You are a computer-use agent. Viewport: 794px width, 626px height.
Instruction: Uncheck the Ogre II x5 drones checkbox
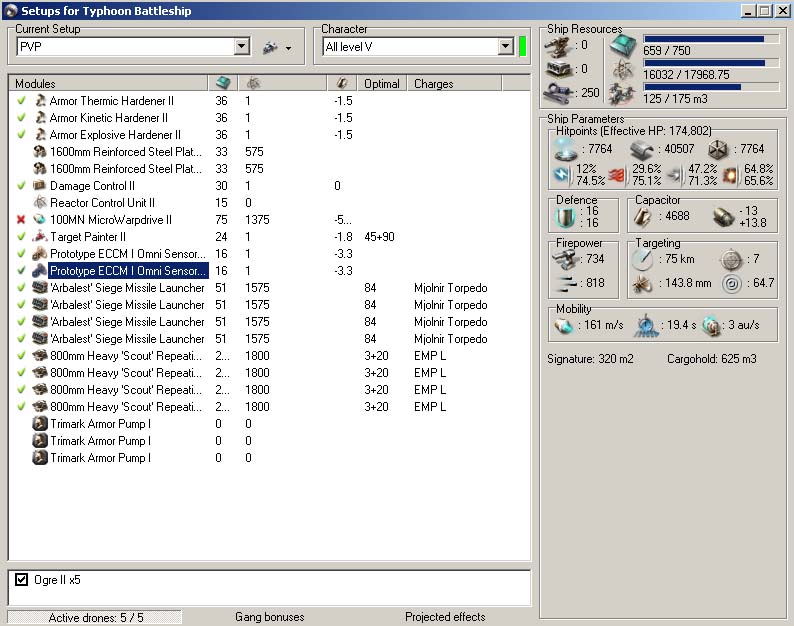pos(22,580)
